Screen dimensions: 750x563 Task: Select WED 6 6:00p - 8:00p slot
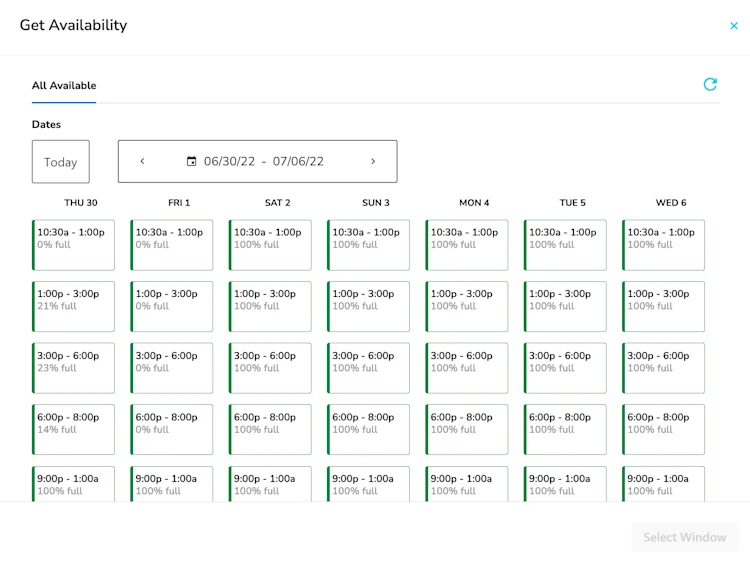pyautogui.click(x=663, y=430)
